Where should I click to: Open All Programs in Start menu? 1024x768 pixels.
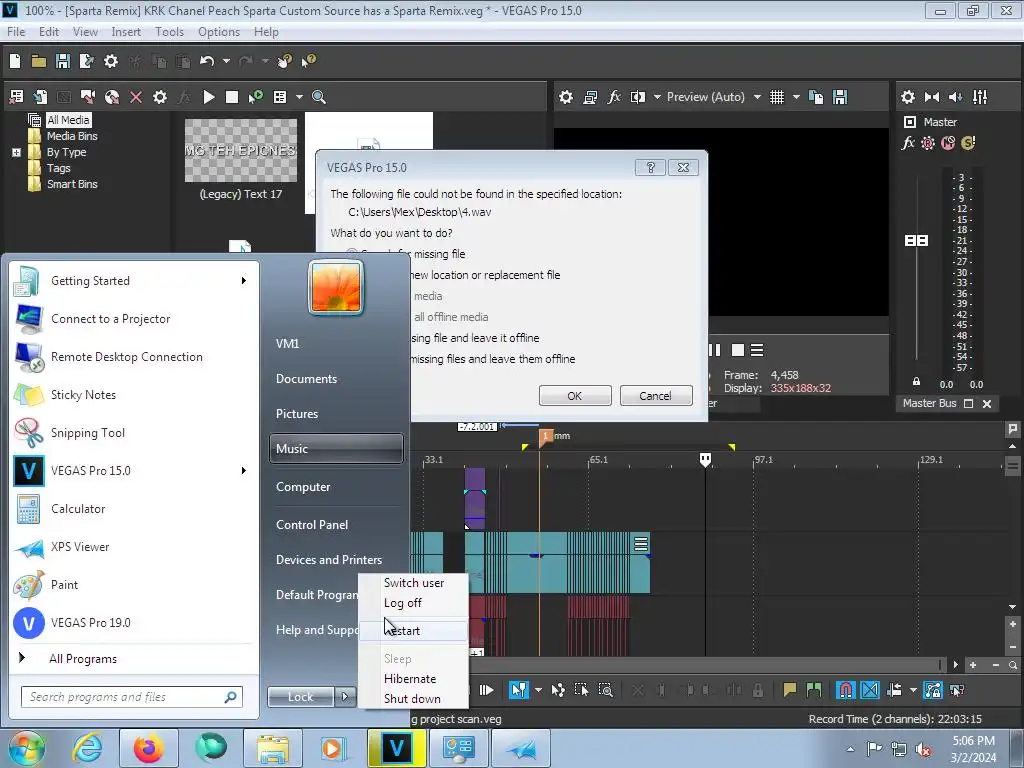tap(83, 659)
